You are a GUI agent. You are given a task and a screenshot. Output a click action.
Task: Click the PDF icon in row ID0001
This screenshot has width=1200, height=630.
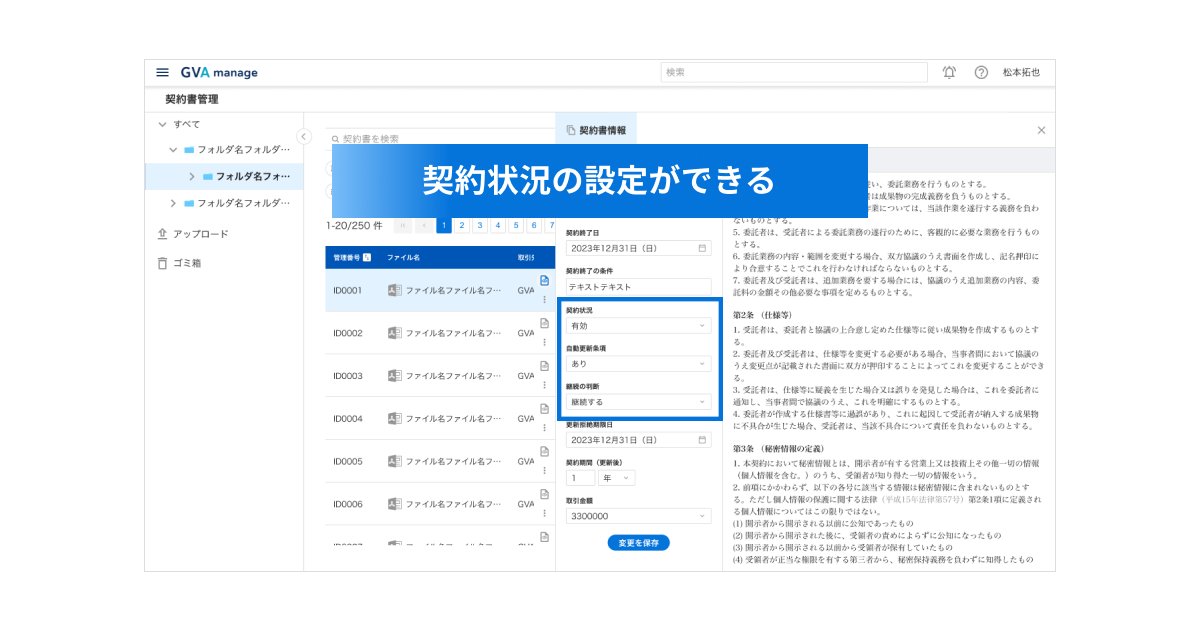tap(394, 290)
